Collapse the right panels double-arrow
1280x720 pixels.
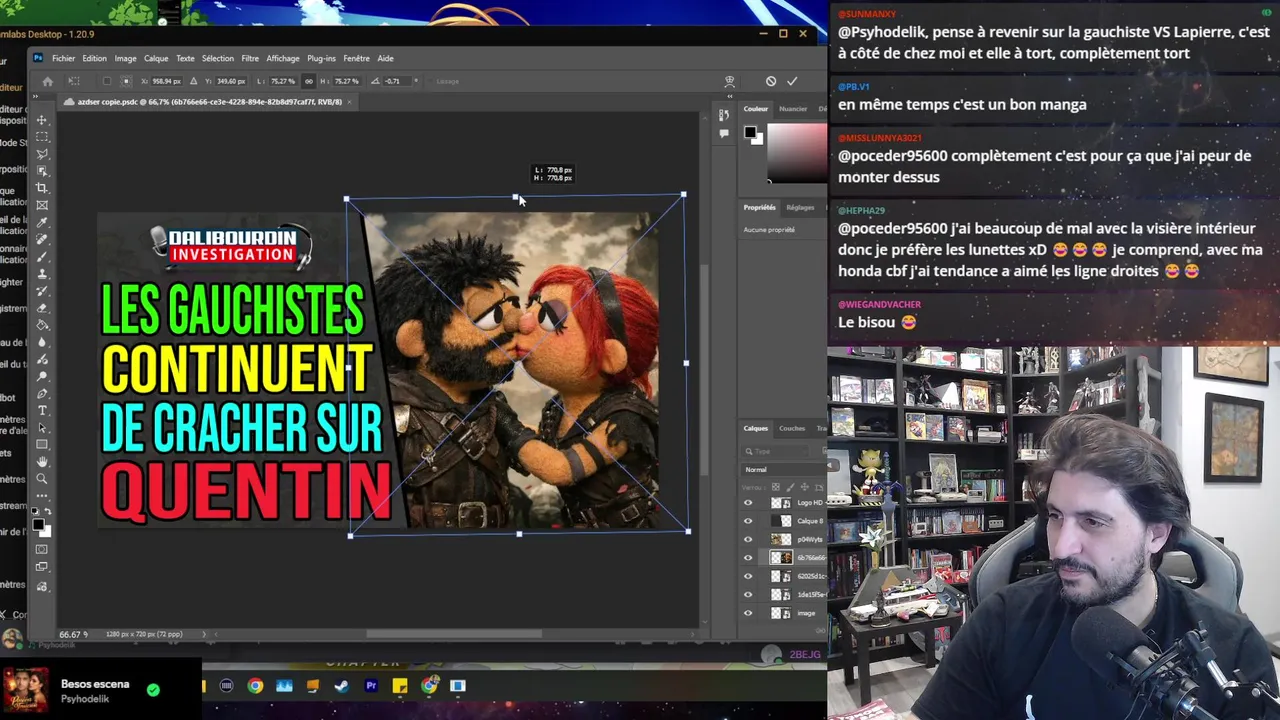730,96
